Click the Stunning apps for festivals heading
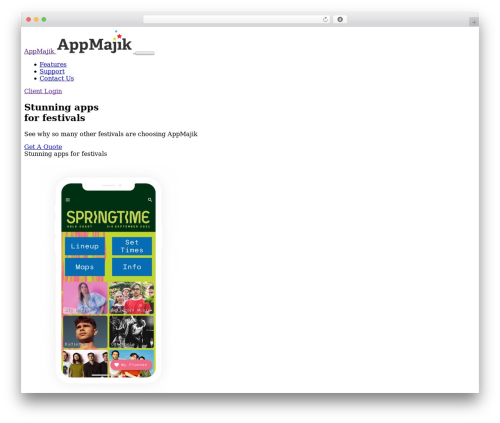500x423 pixels. 61,112
